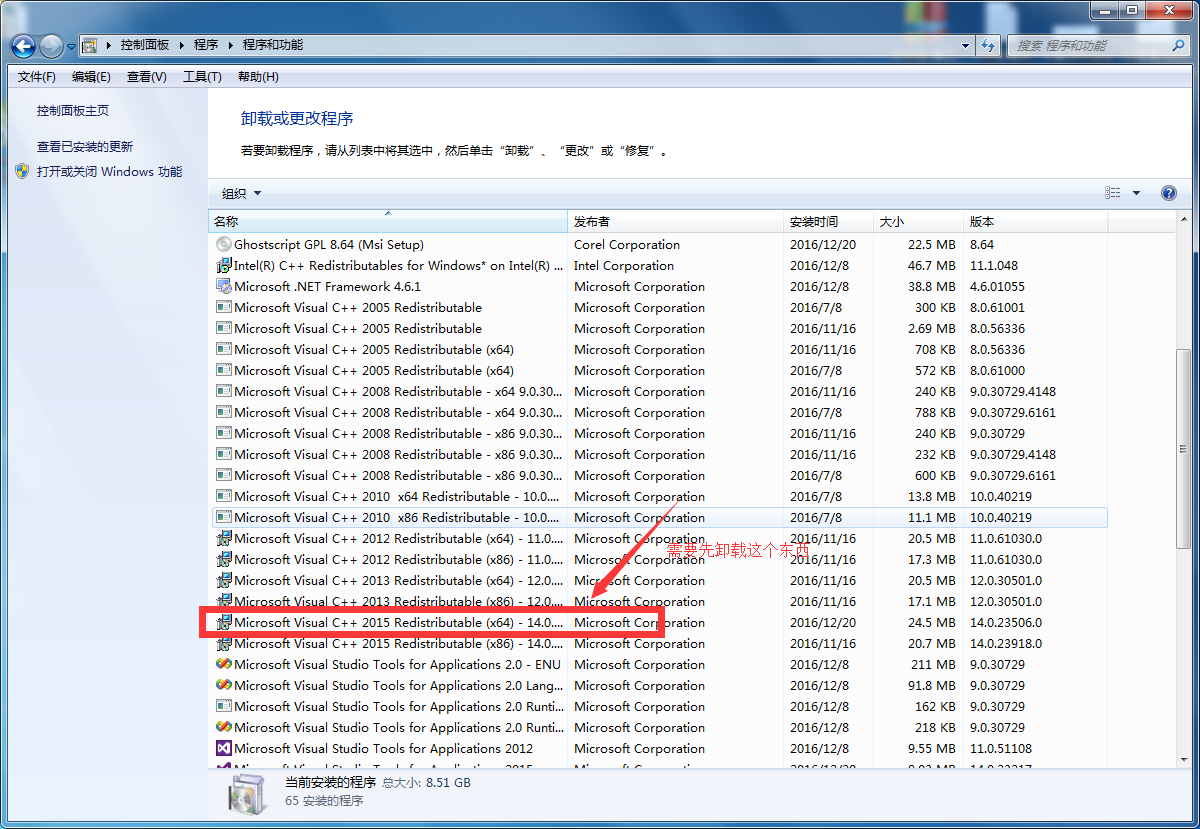The height and width of the screenshot is (829, 1200).
Task: Open the 组织 dropdown menu
Action: 241,194
